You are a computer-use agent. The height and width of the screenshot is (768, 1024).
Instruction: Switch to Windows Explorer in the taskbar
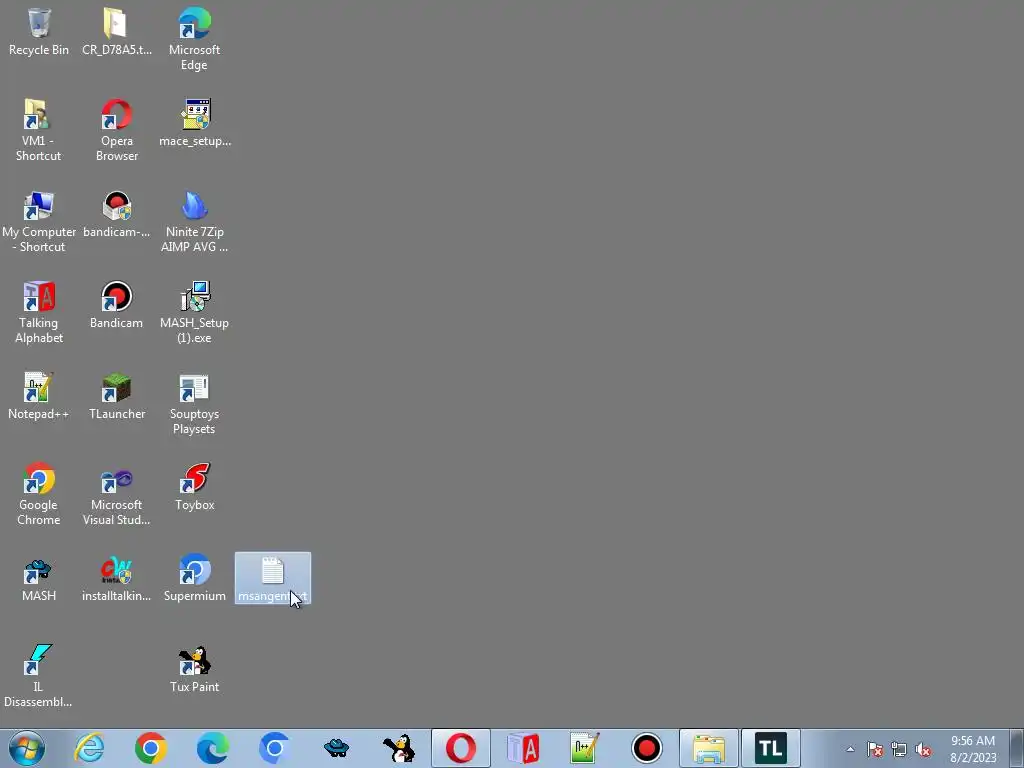709,748
